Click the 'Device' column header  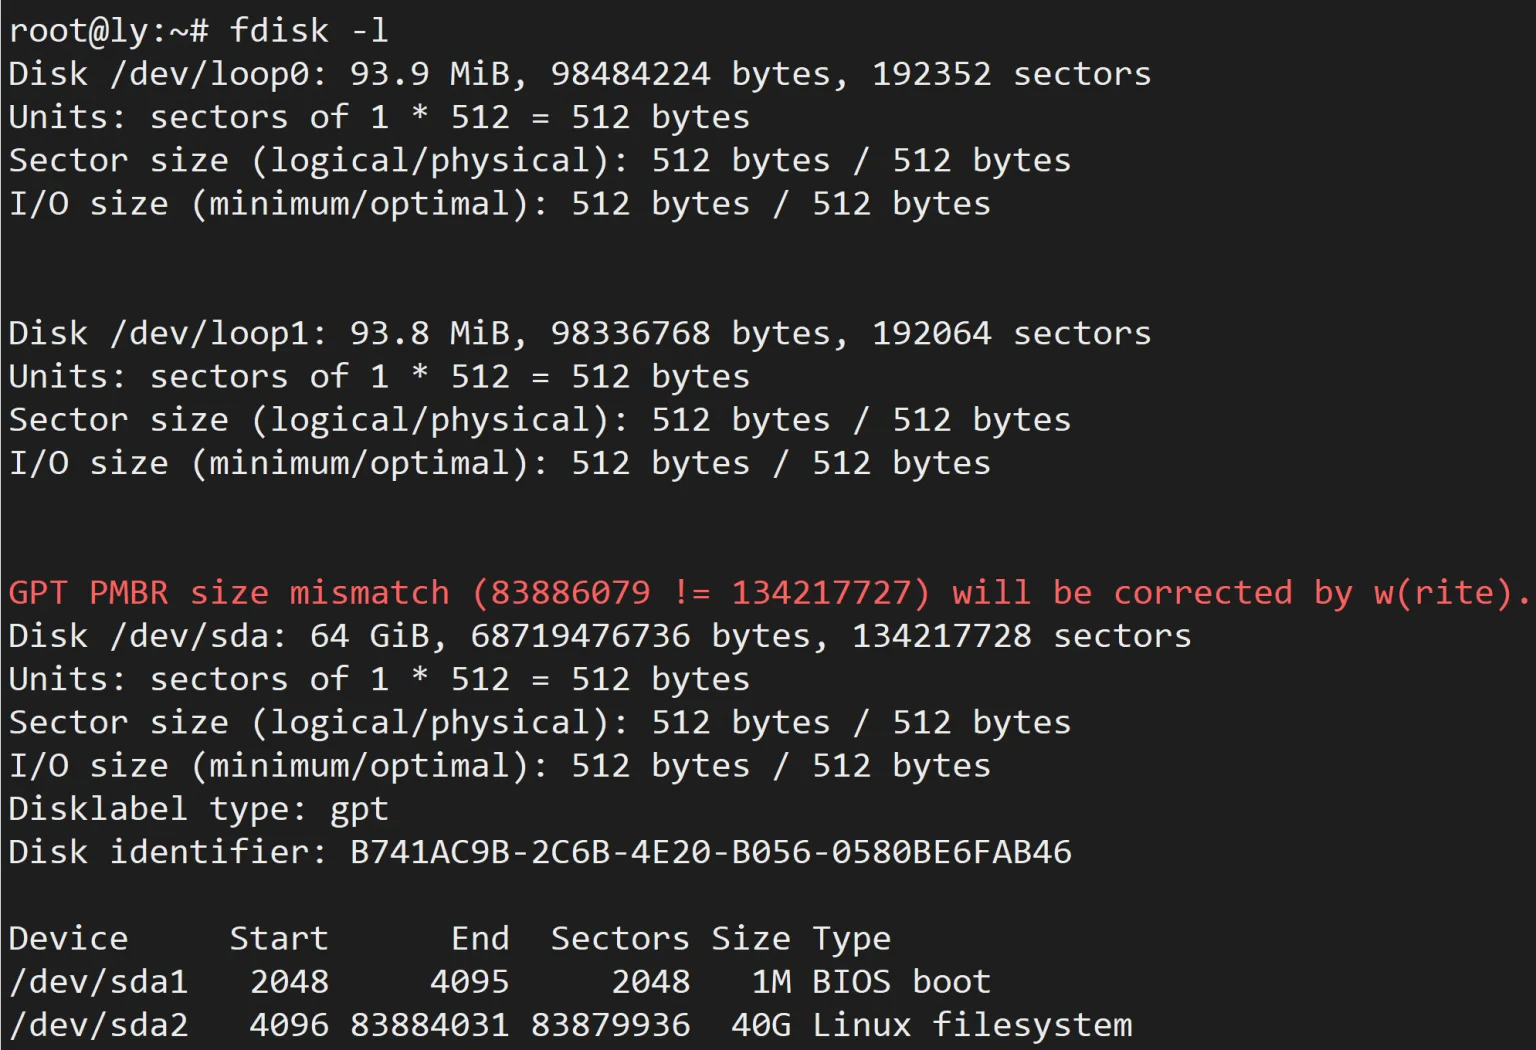tap(68, 938)
